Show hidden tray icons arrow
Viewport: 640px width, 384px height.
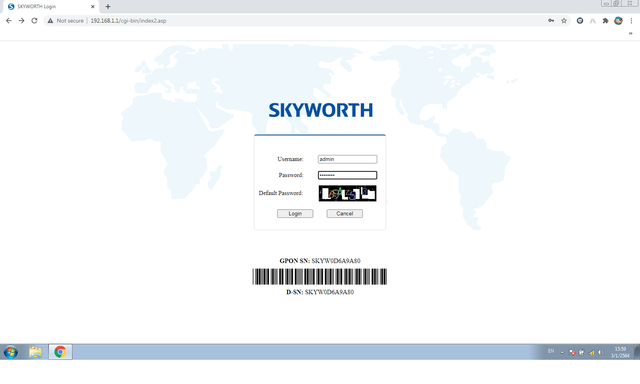pyautogui.click(x=562, y=352)
